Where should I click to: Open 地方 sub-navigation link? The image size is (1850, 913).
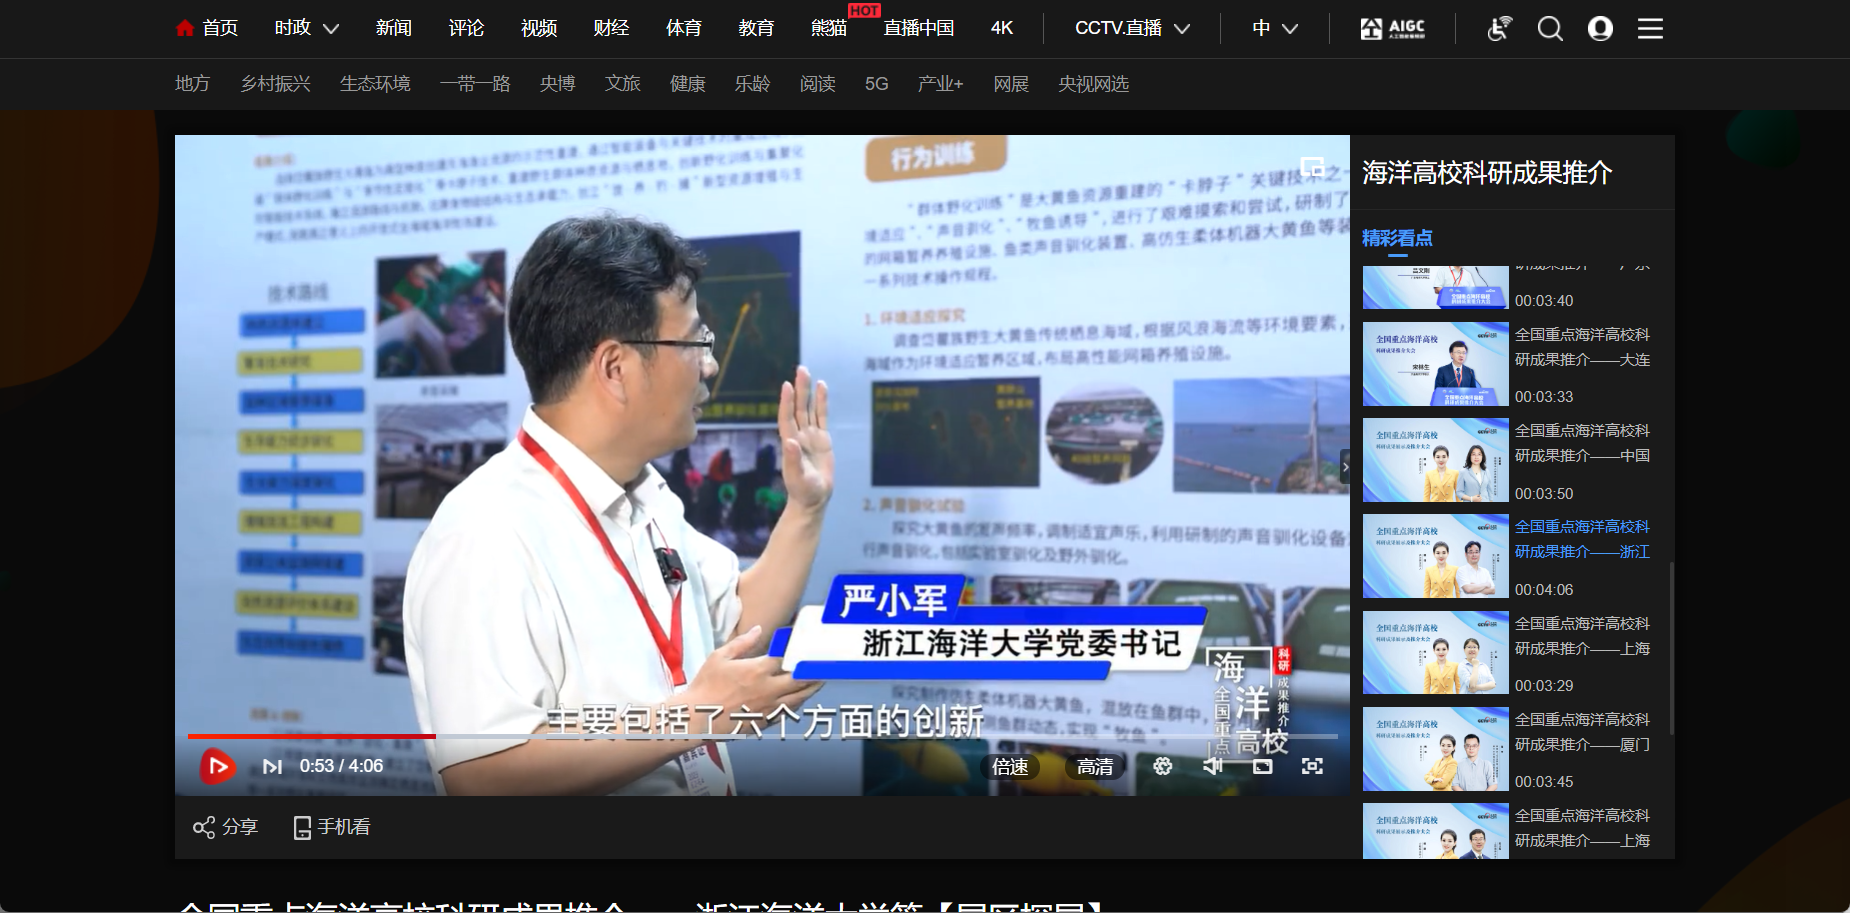tap(193, 84)
